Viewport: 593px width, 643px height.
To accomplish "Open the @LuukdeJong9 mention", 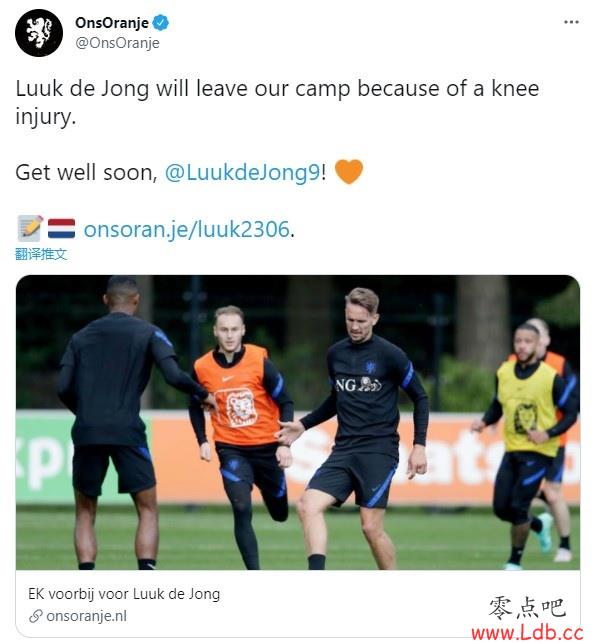I will click(x=242, y=172).
